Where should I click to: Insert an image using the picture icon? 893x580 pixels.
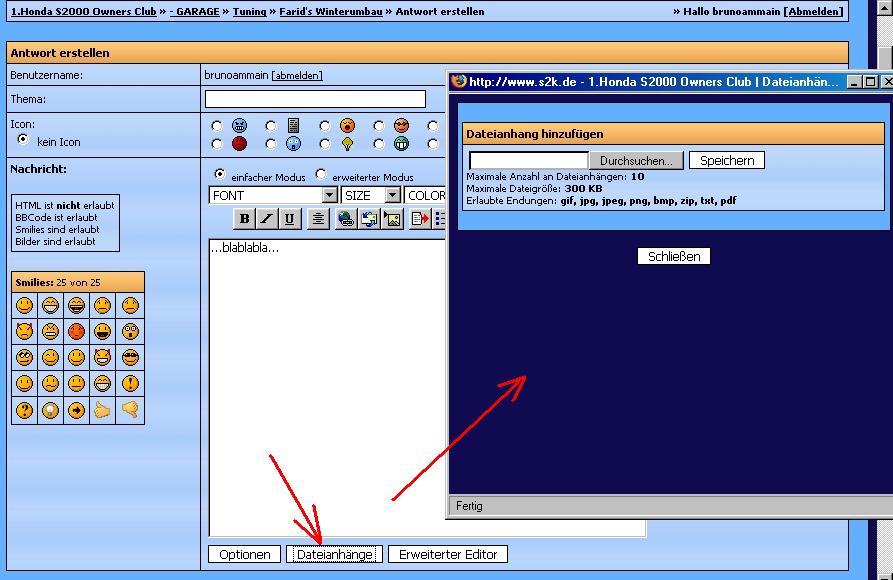(392, 219)
